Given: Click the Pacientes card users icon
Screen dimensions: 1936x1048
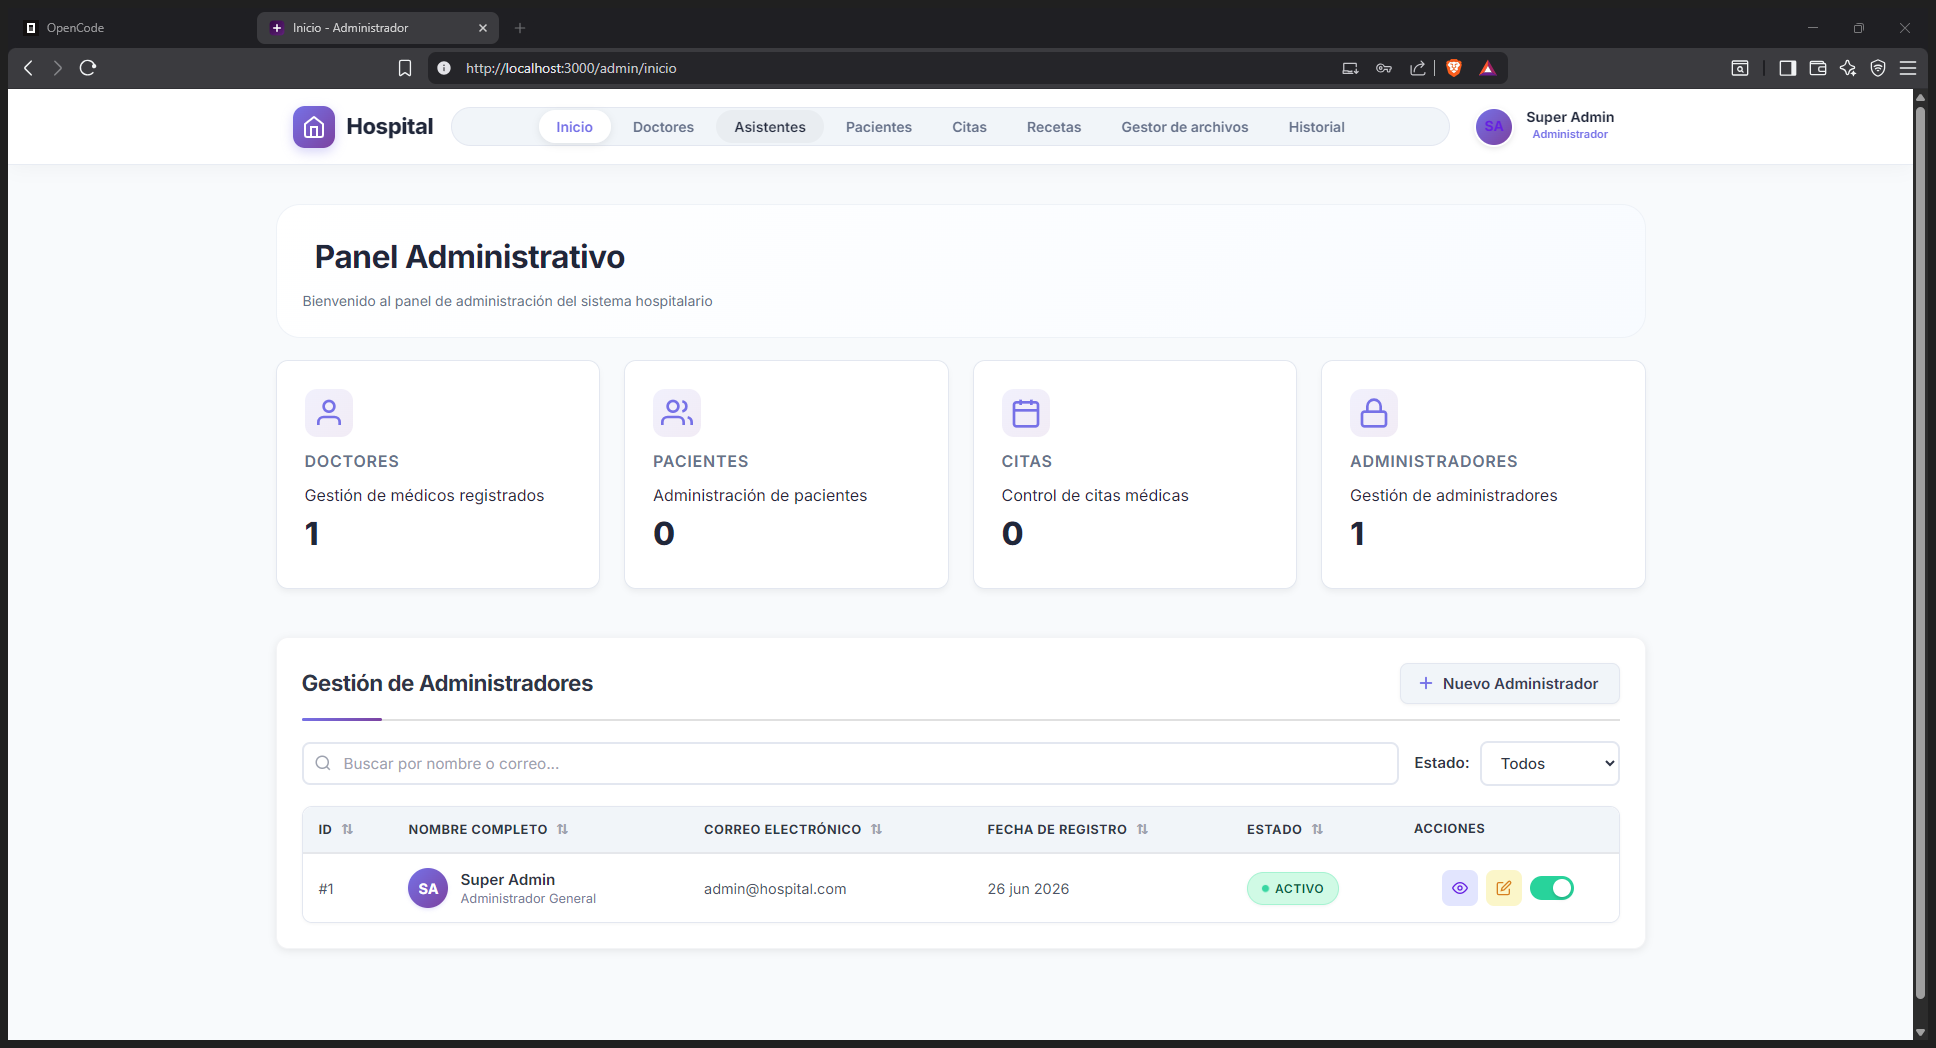Looking at the screenshot, I should click(677, 413).
